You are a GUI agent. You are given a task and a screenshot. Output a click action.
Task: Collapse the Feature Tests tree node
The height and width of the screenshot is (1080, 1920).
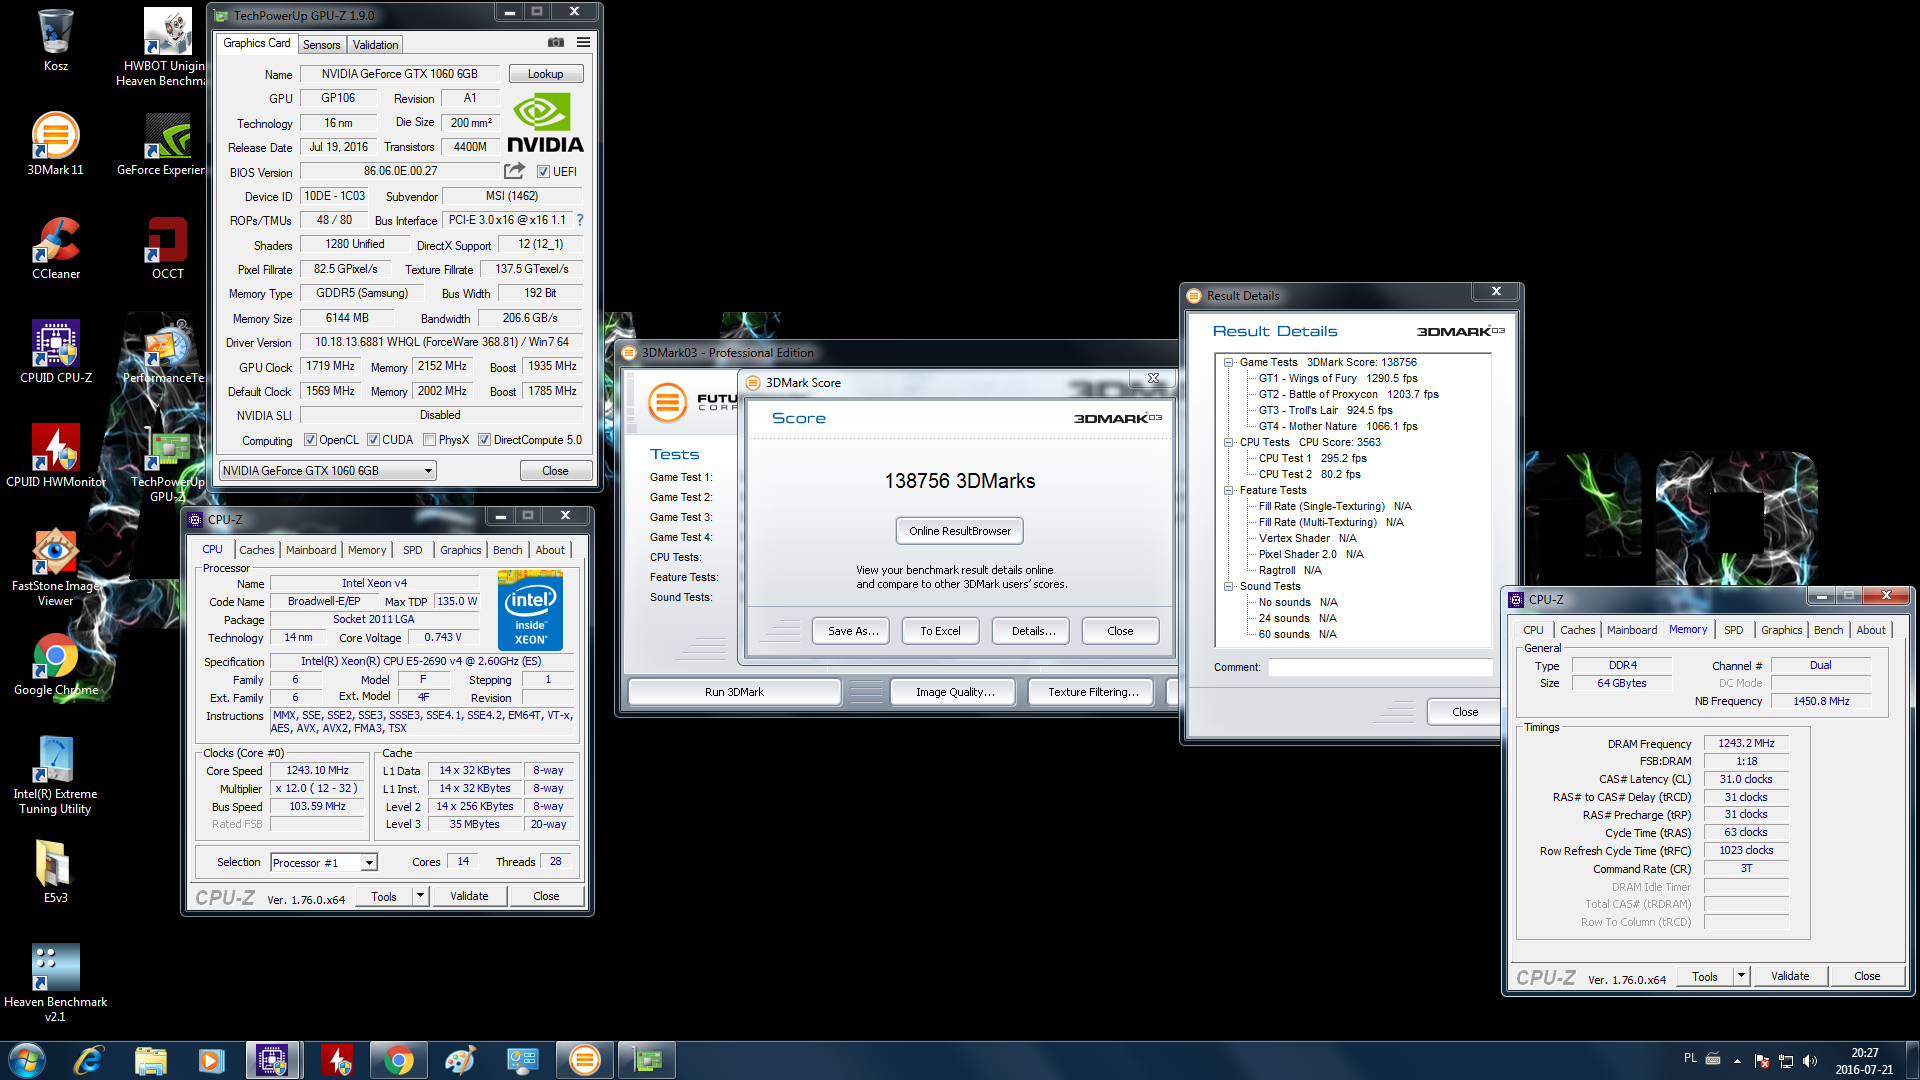1228,491
